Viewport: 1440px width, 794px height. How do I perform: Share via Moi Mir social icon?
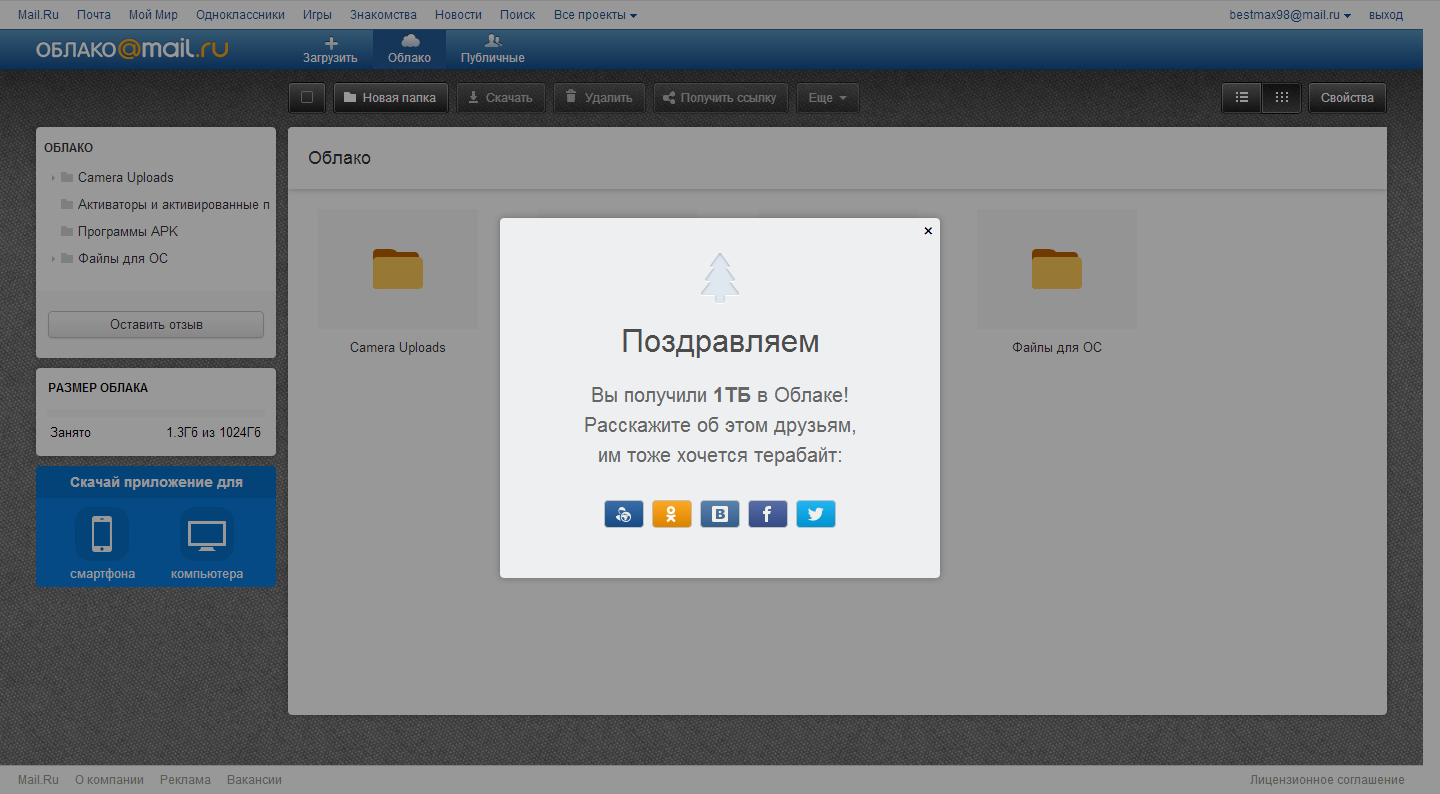[x=624, y=514]
